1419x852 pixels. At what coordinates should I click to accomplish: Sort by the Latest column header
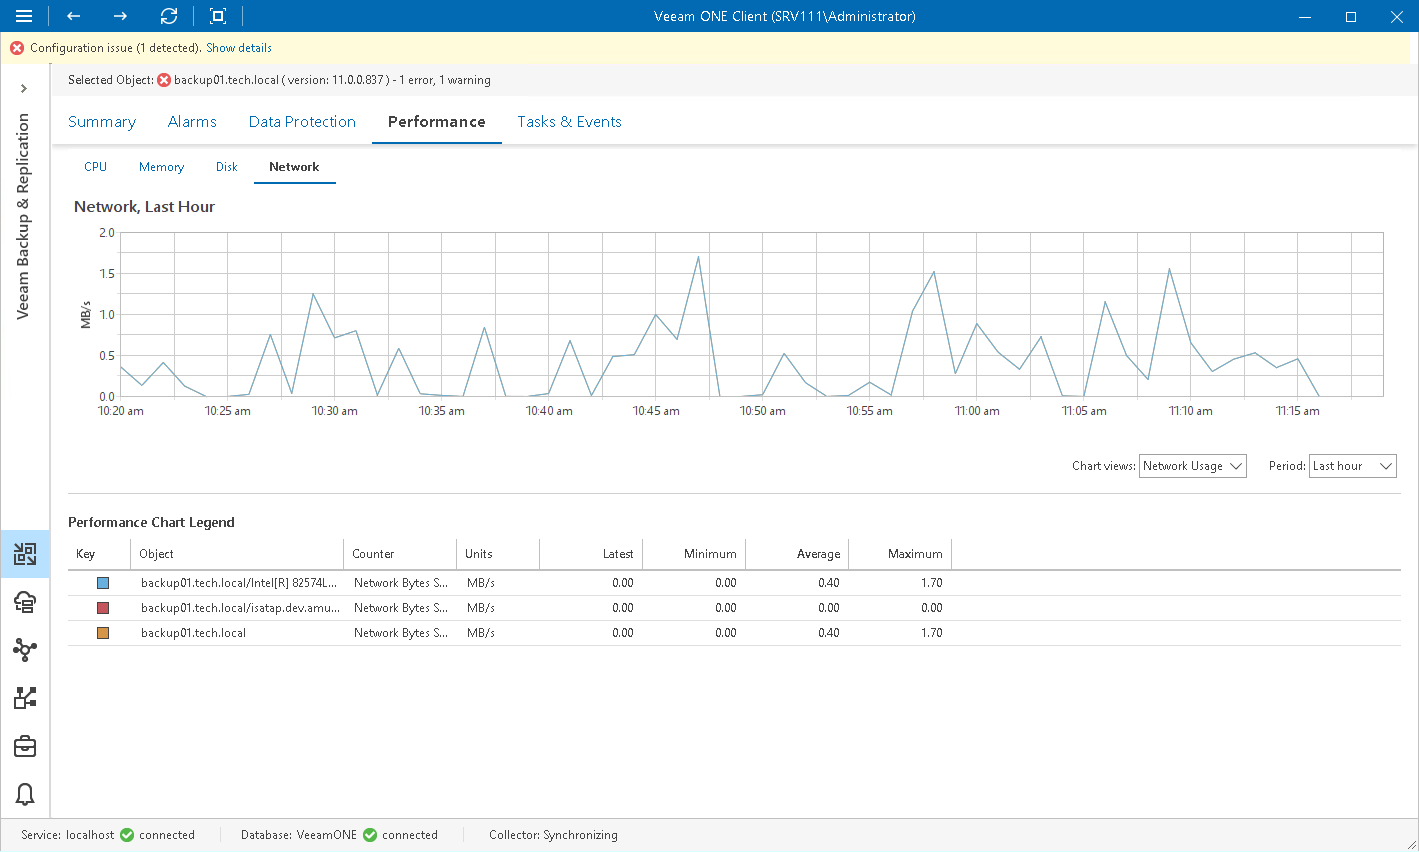[591, 554]
